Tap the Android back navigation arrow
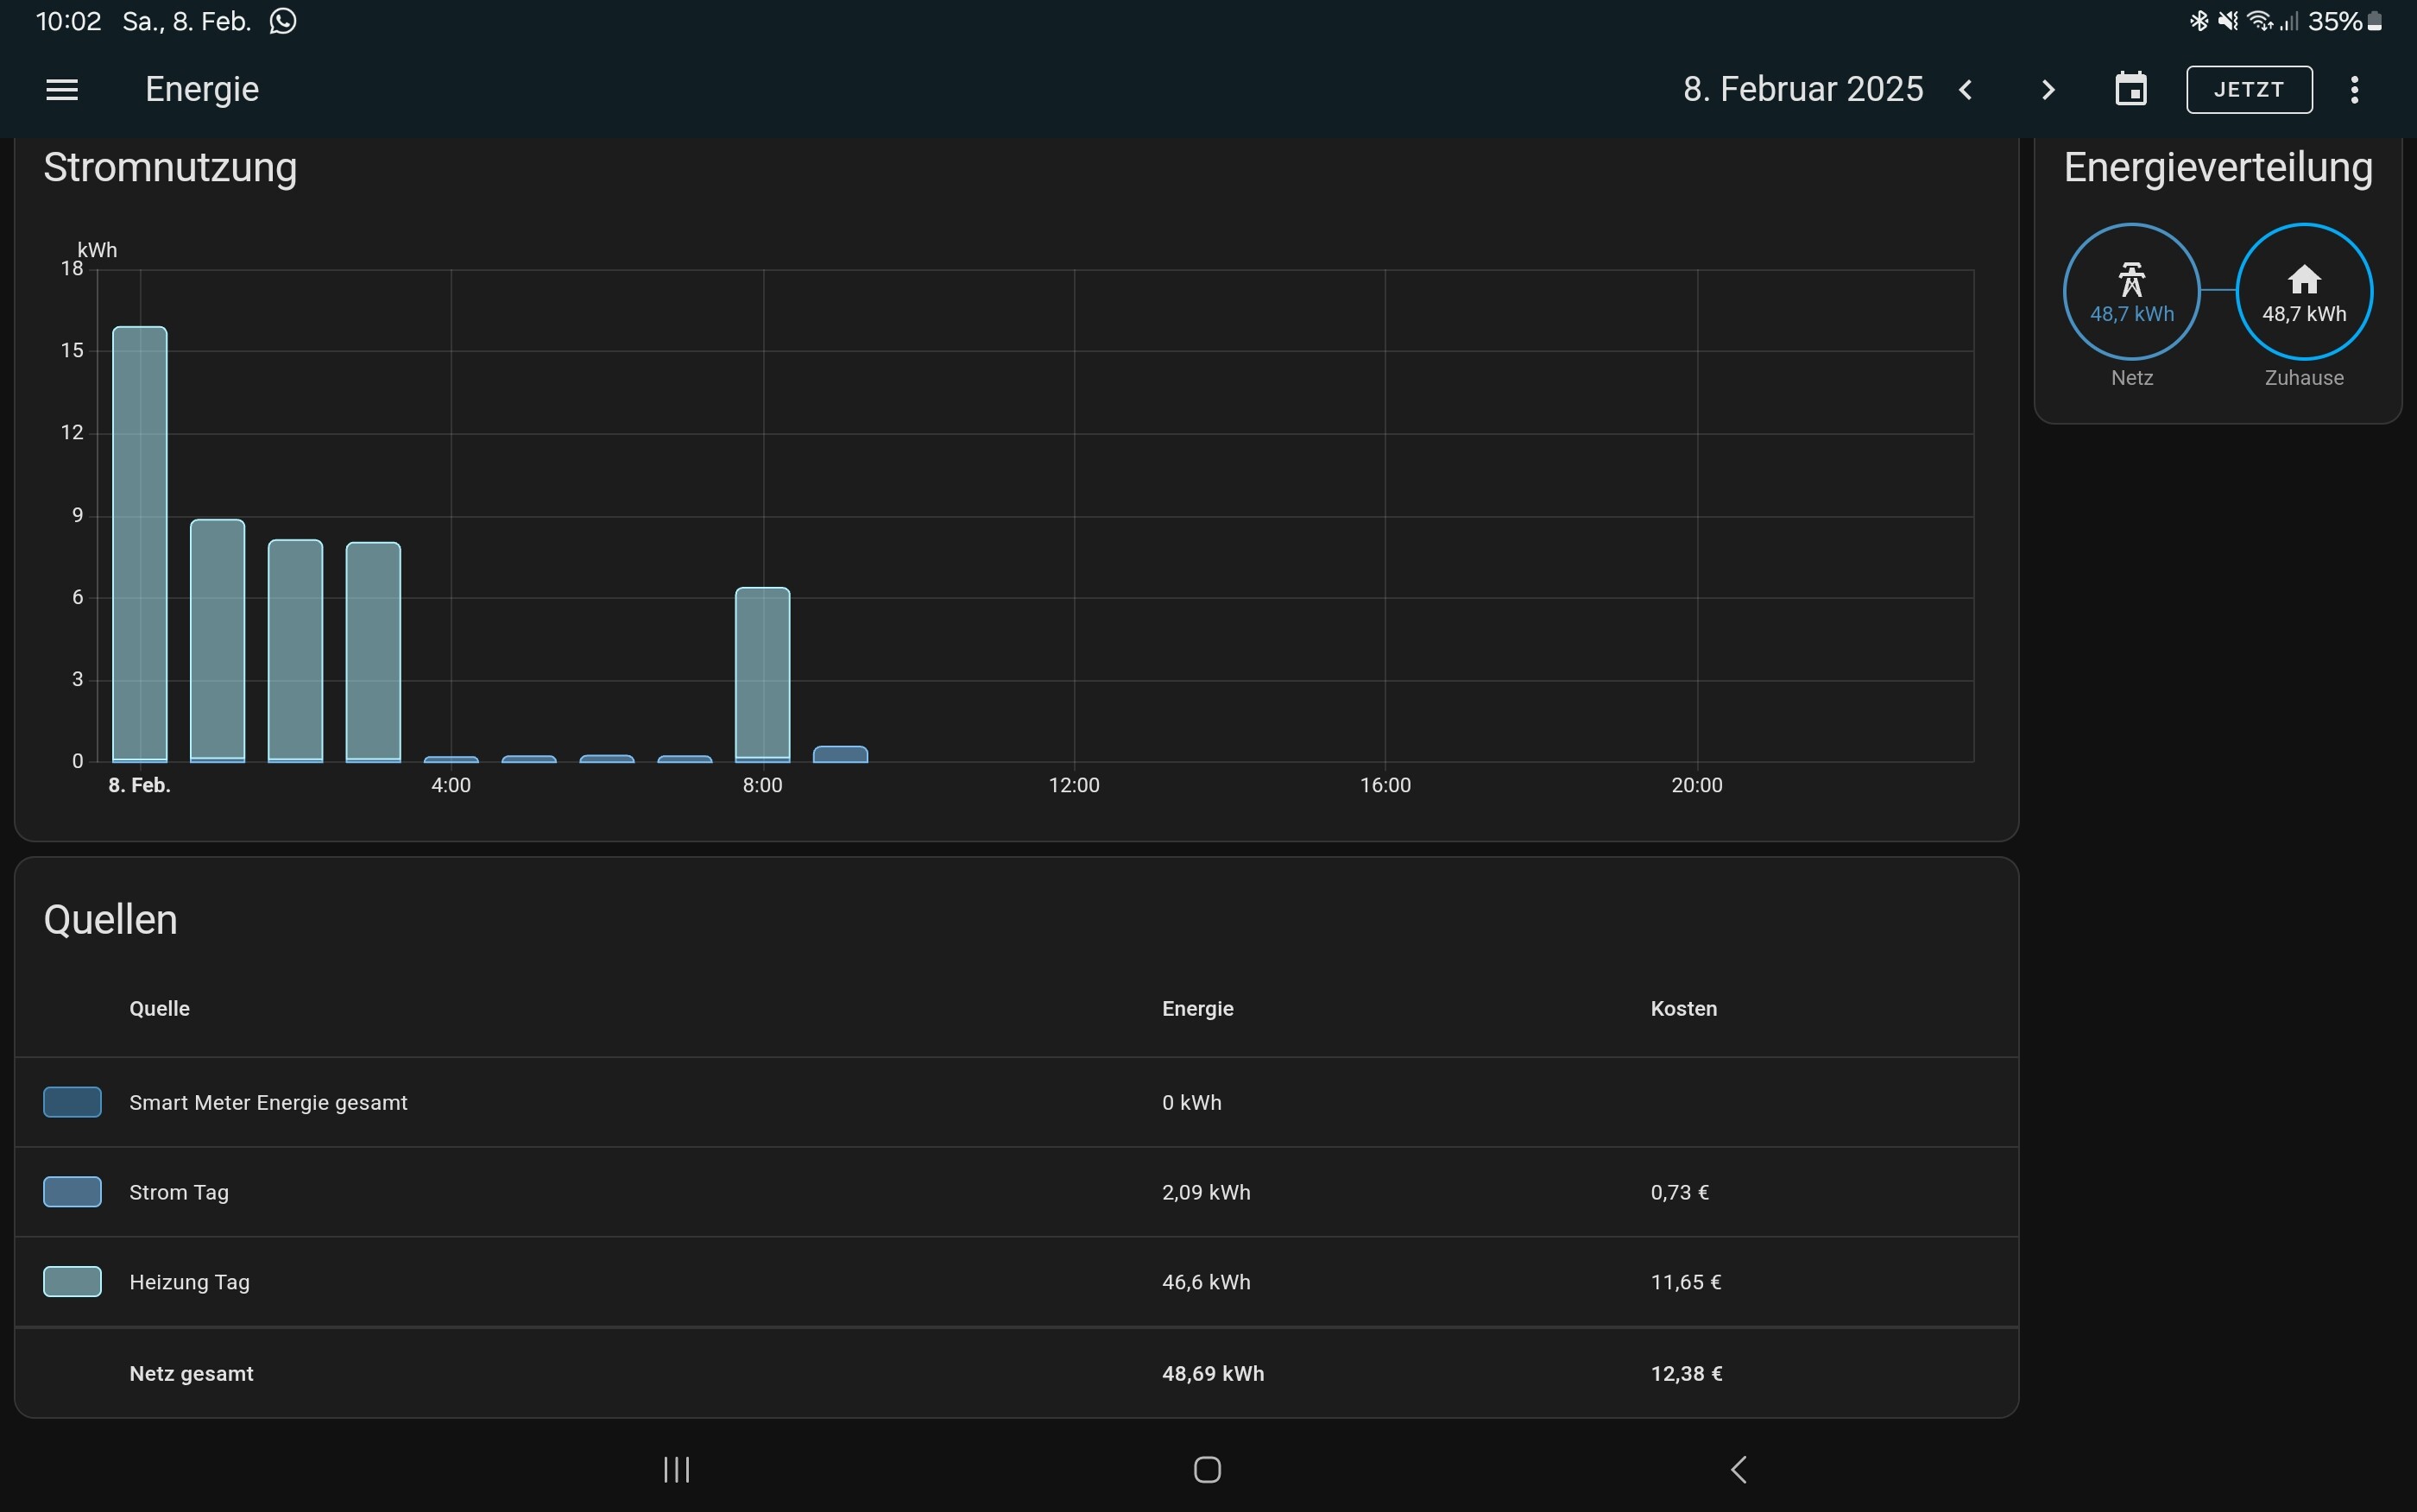Image resolution: width=2417 pixels, height=1512 pixels. pyautogui.click(x=1739, y=1469)
